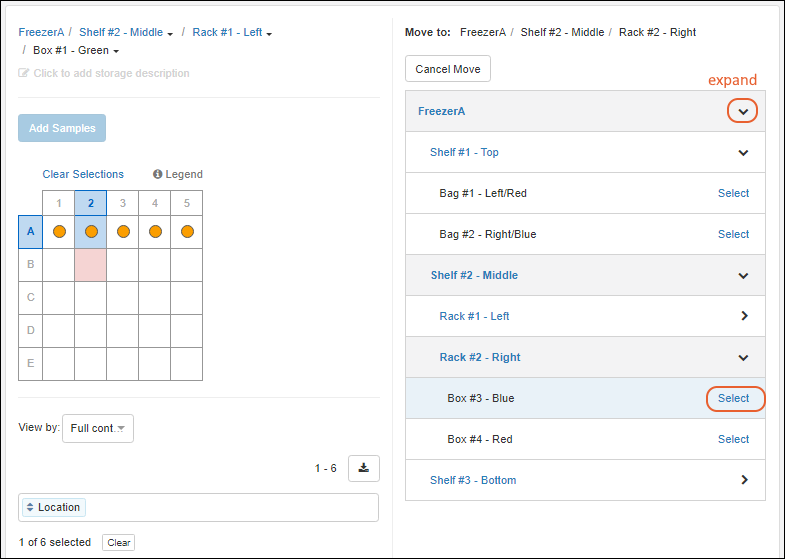
Task: Toggle row A header selection
Action: [x=31, y=232]
